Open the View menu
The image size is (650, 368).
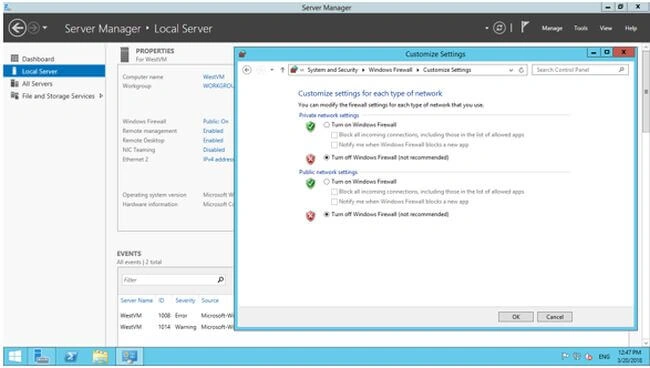coord(605,28)
